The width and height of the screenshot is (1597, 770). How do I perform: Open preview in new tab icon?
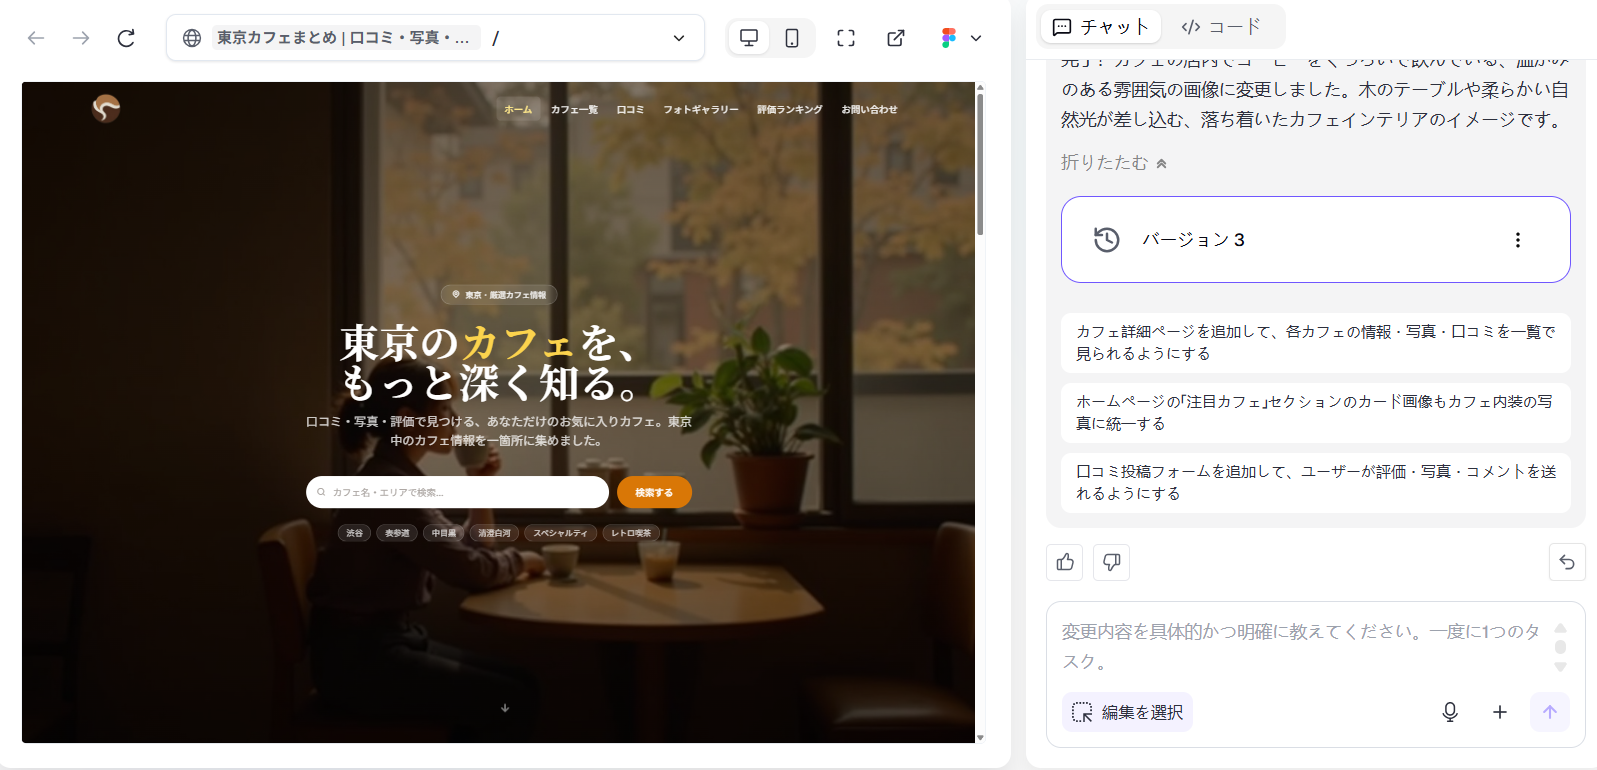pyautogui.click(x=896, y=38)
